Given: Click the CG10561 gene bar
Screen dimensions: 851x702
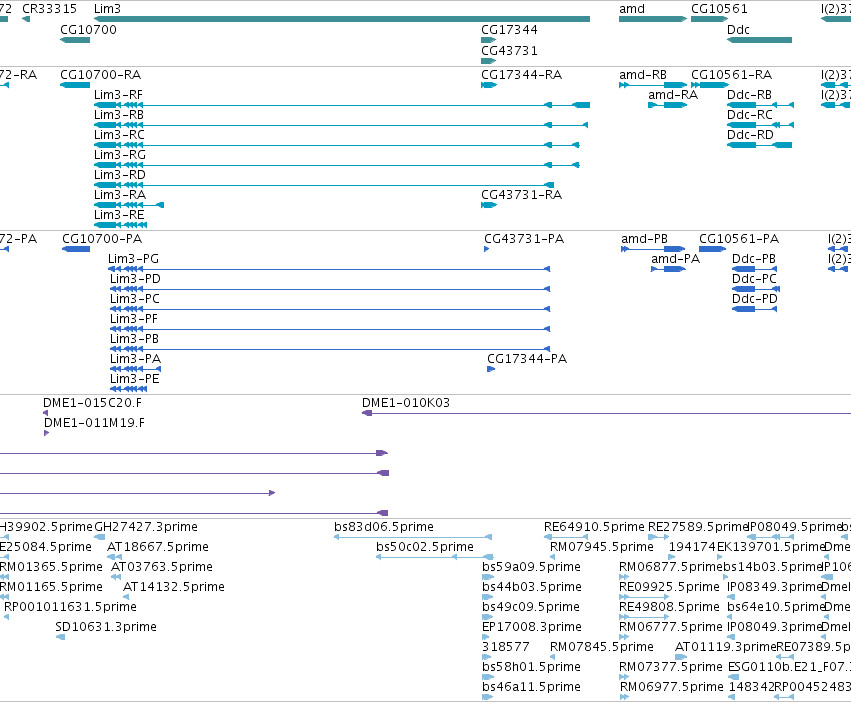Looking at the screenshot, I should click(x=709, y=19).
